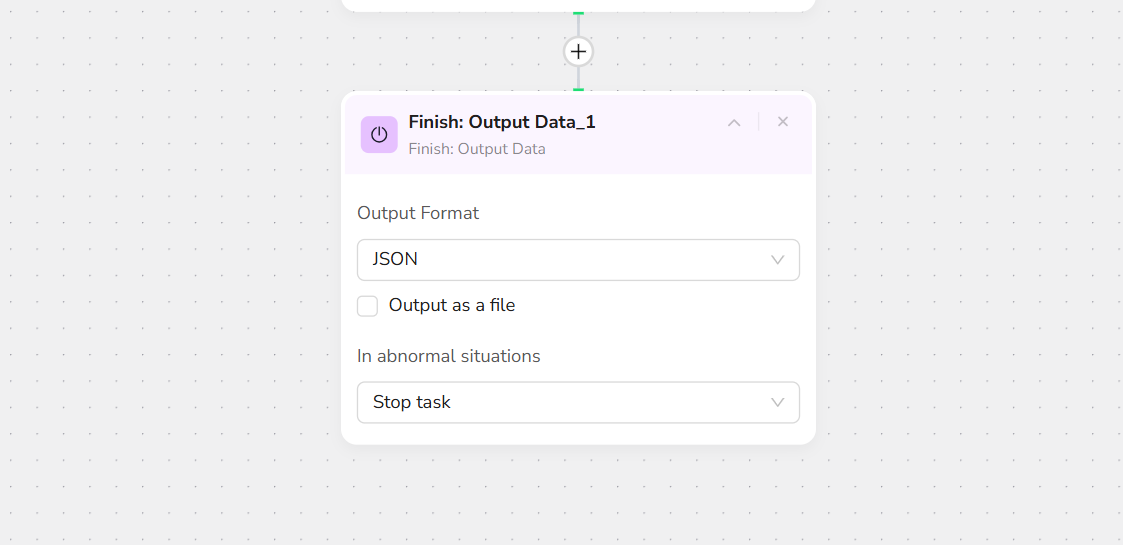Click the "Output as a file" label text
The width and height of the screenshot is (1123, 545).
point(451,306)
